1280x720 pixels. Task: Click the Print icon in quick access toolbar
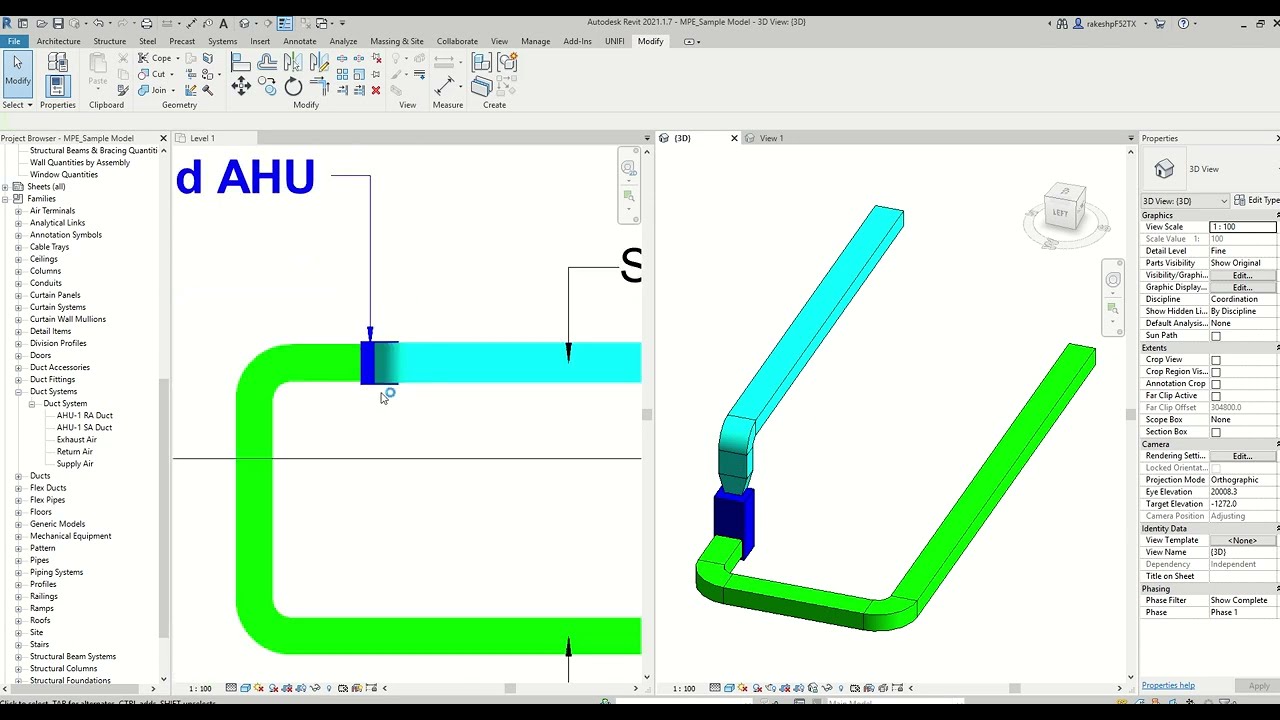click(x=146, y=23)
